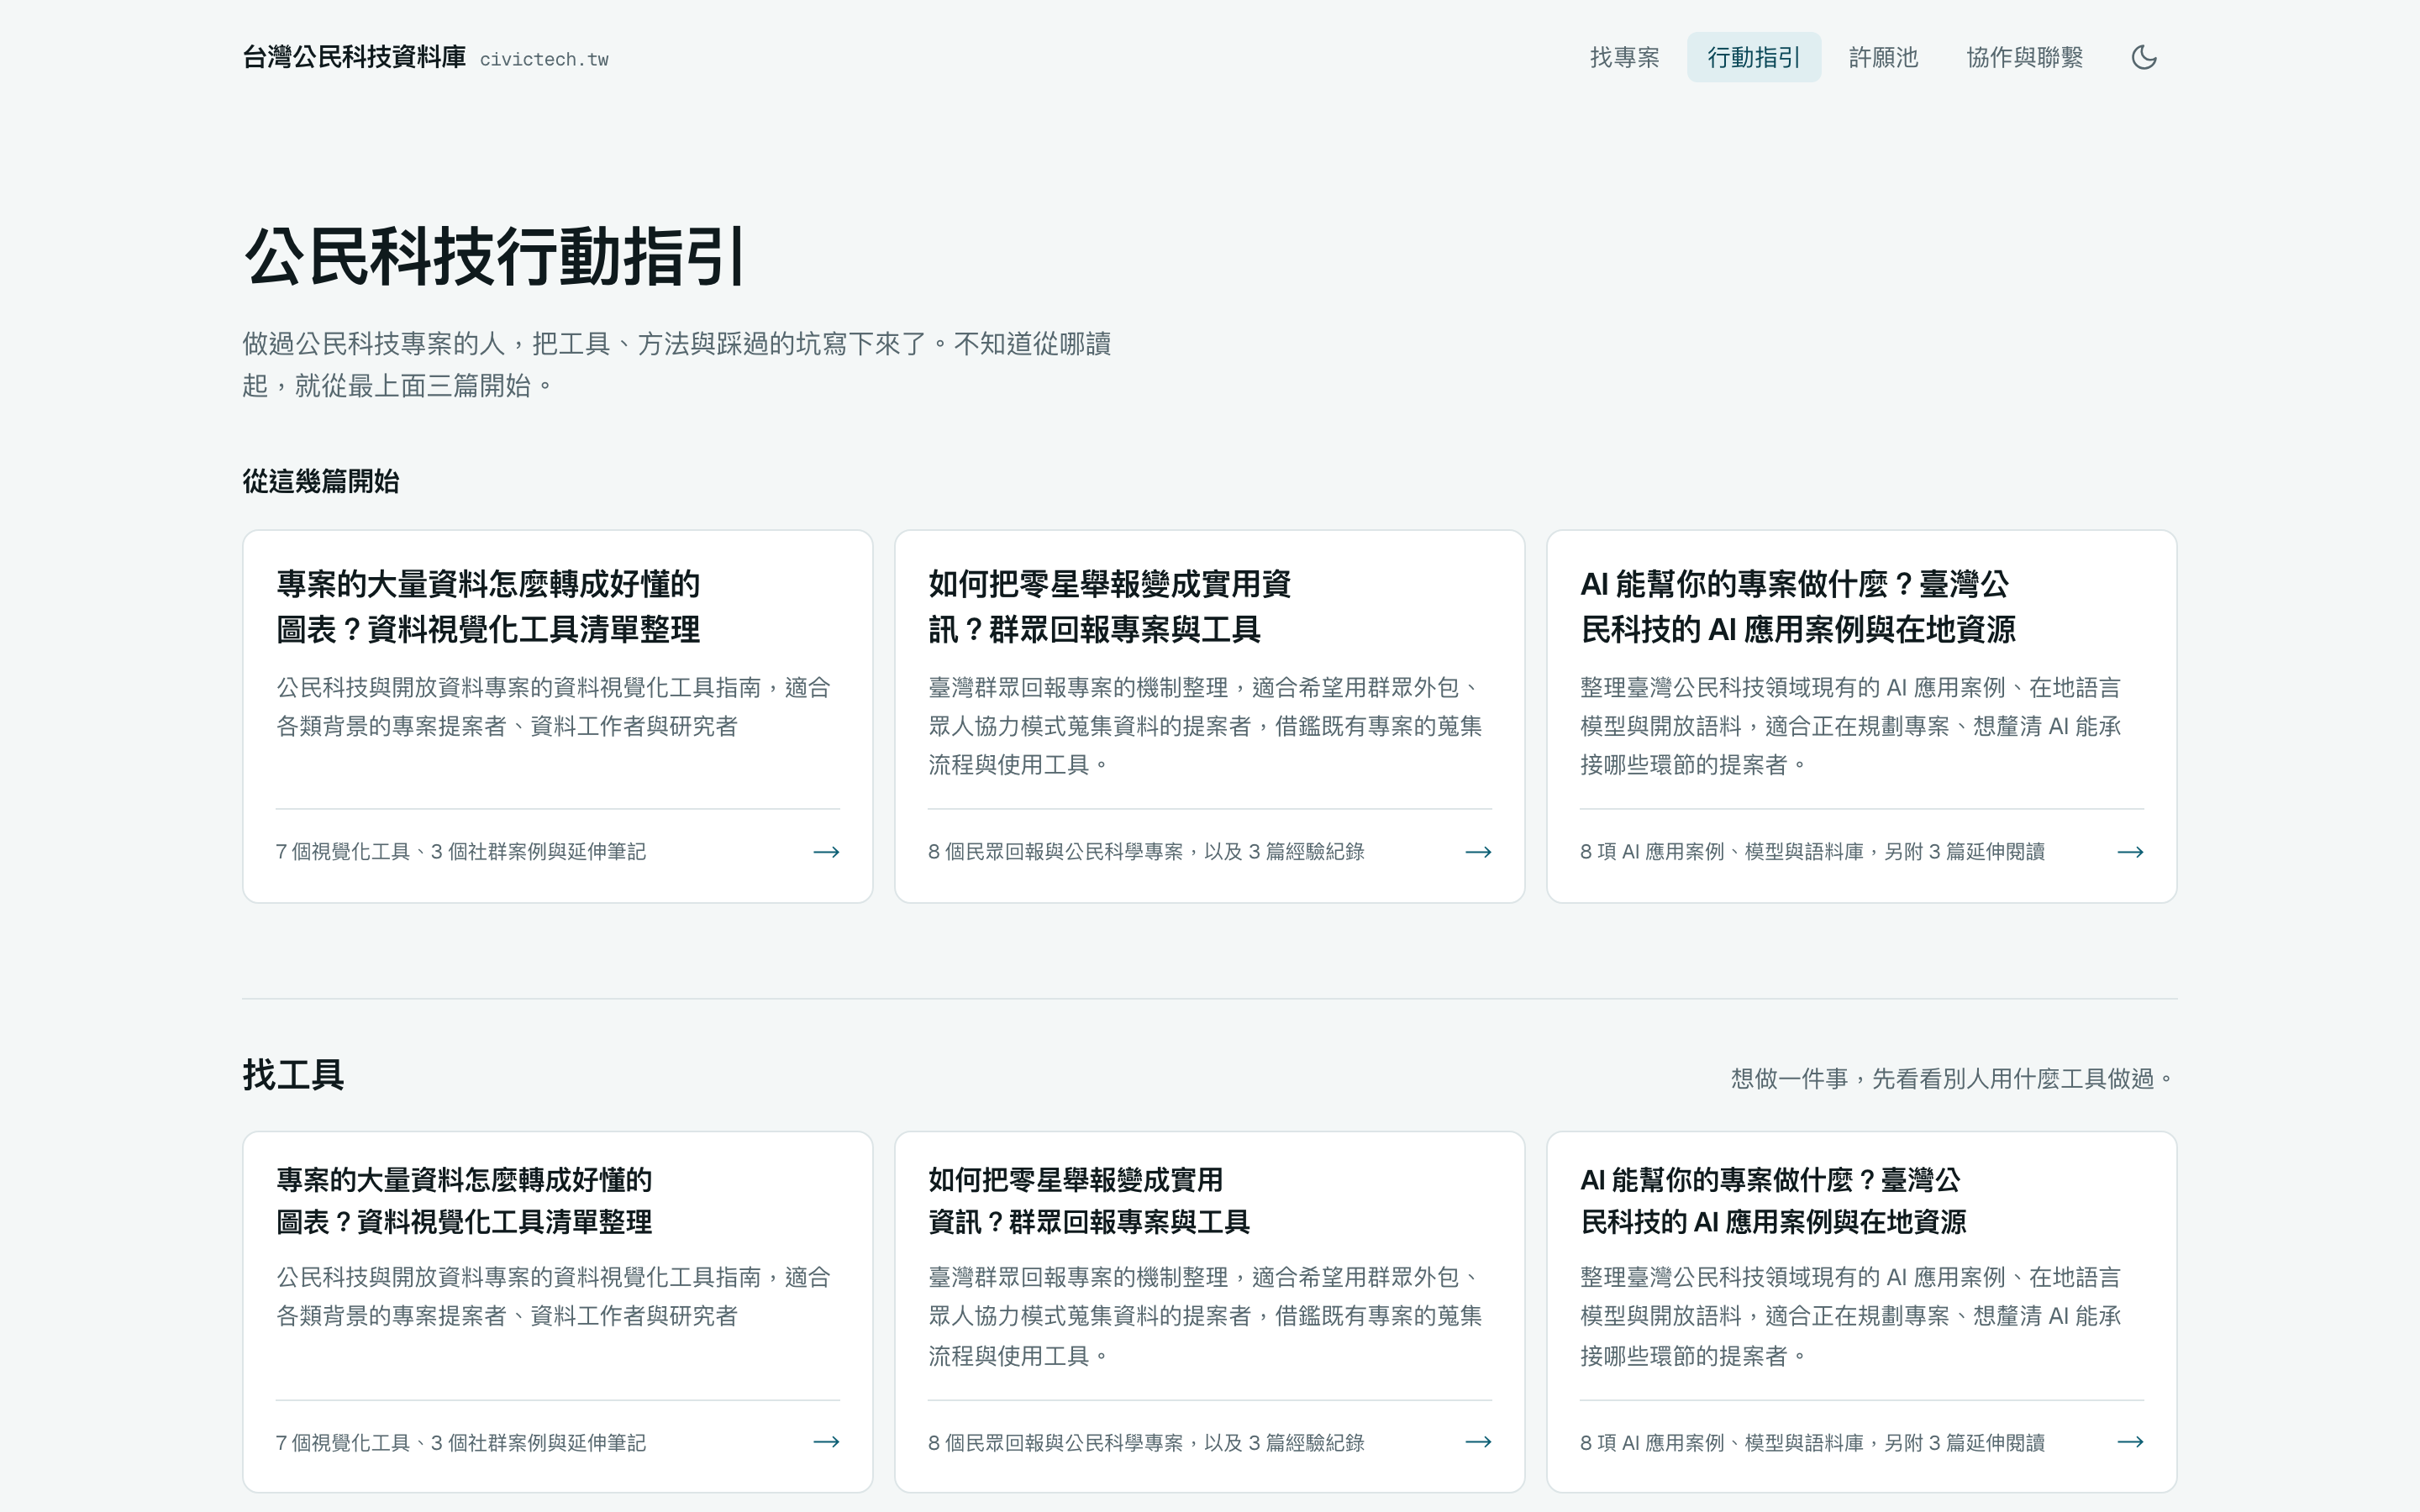Viewport: 2420px width, 1512px height.
Task: Open the 找工具 card title about 資料視覺化工具清單
Action: click(x=464, y=1200)
